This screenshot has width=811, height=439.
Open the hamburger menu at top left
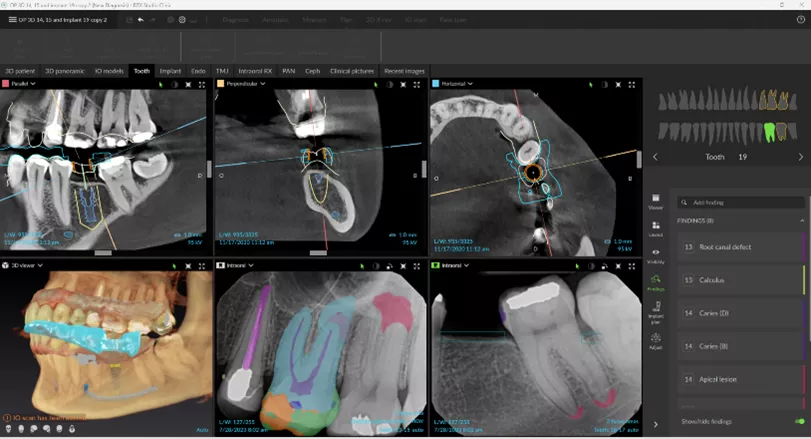(10, 19)
